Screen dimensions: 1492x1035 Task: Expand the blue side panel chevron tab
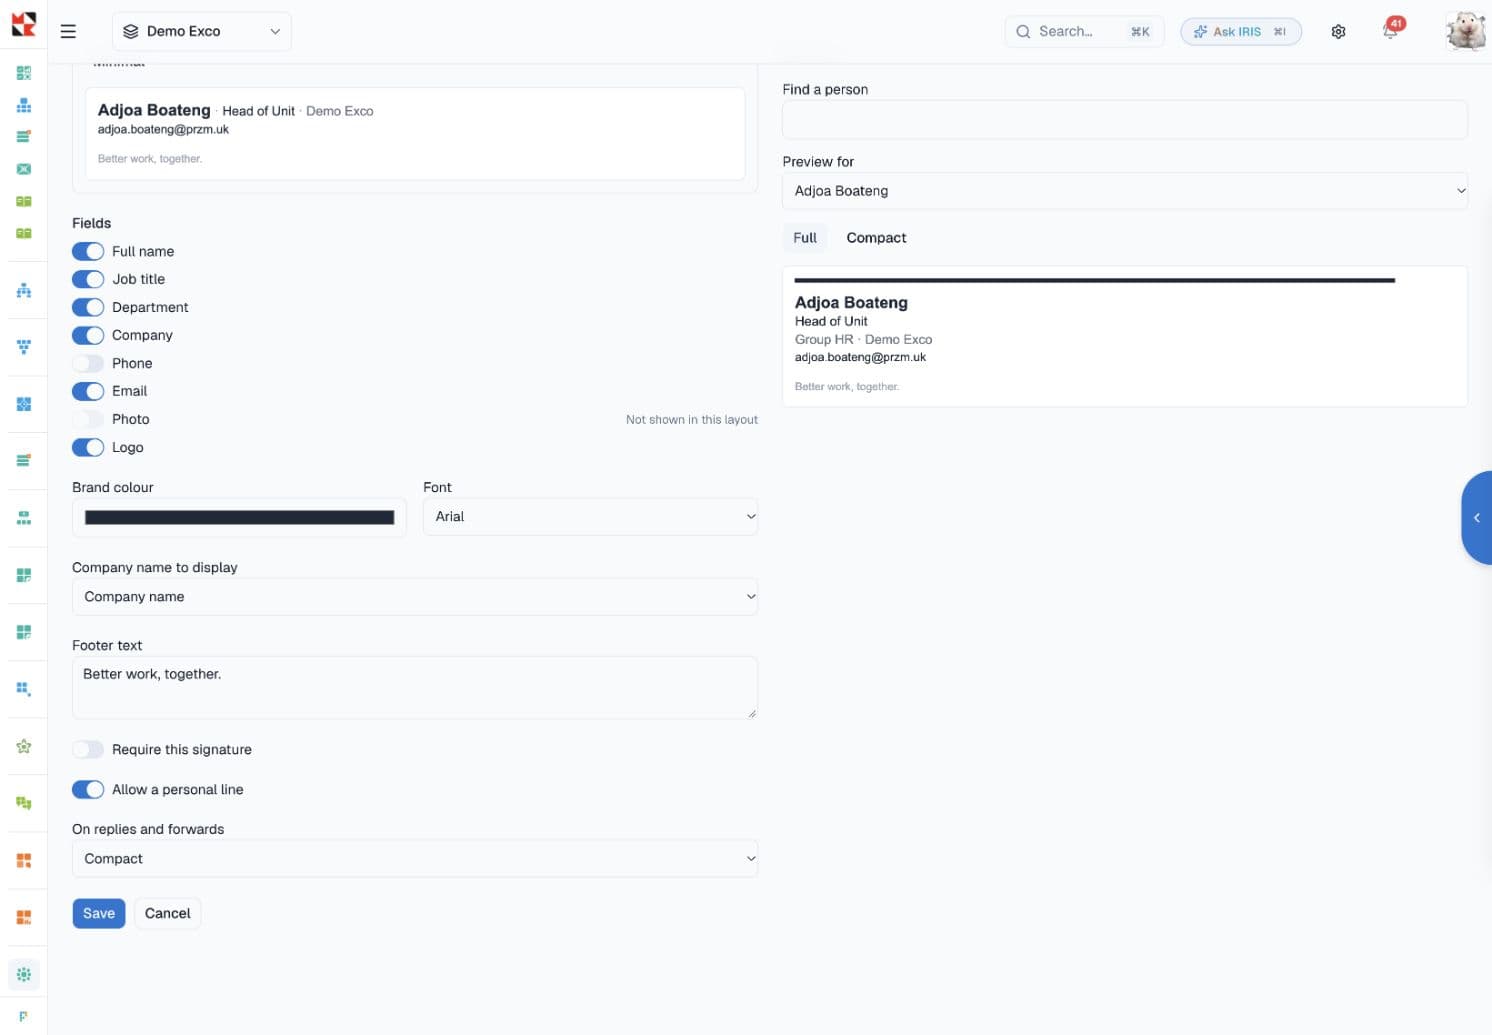(1477, 518)
